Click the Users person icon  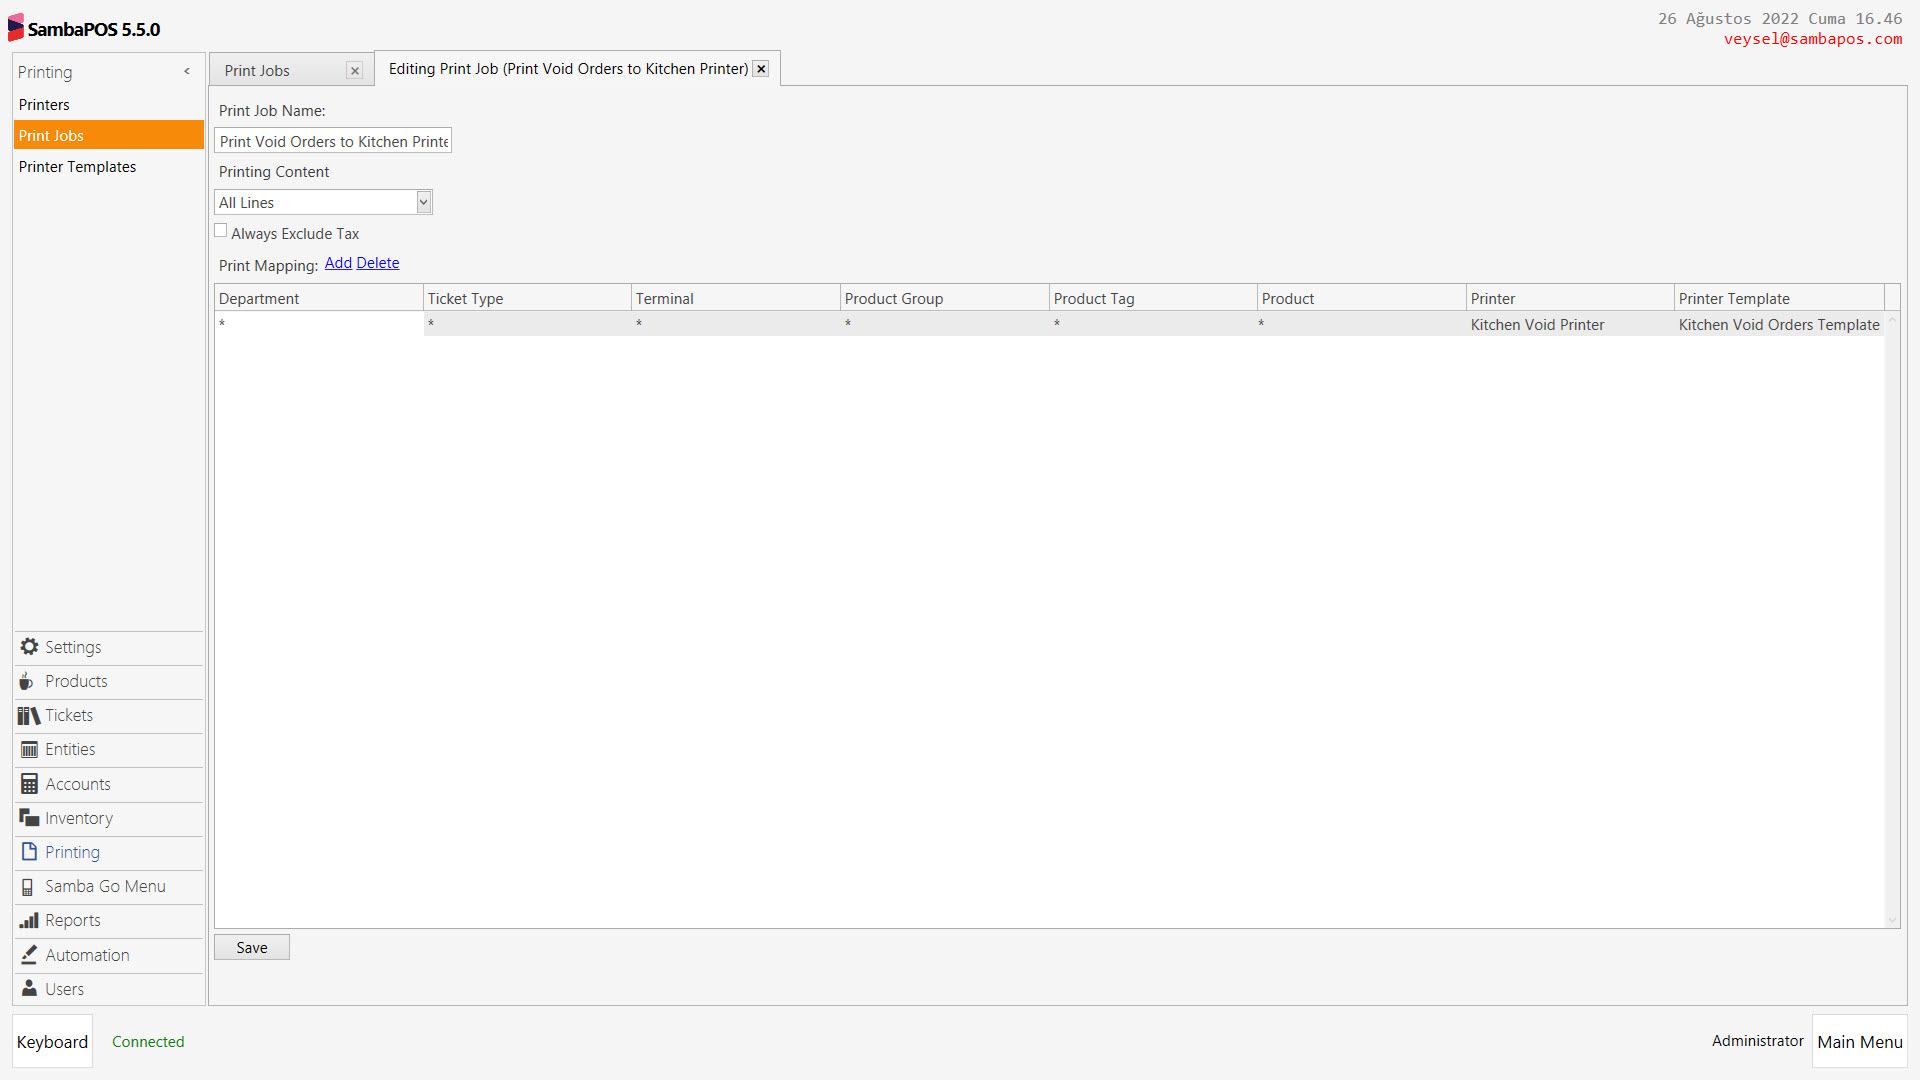pos(29,989)
